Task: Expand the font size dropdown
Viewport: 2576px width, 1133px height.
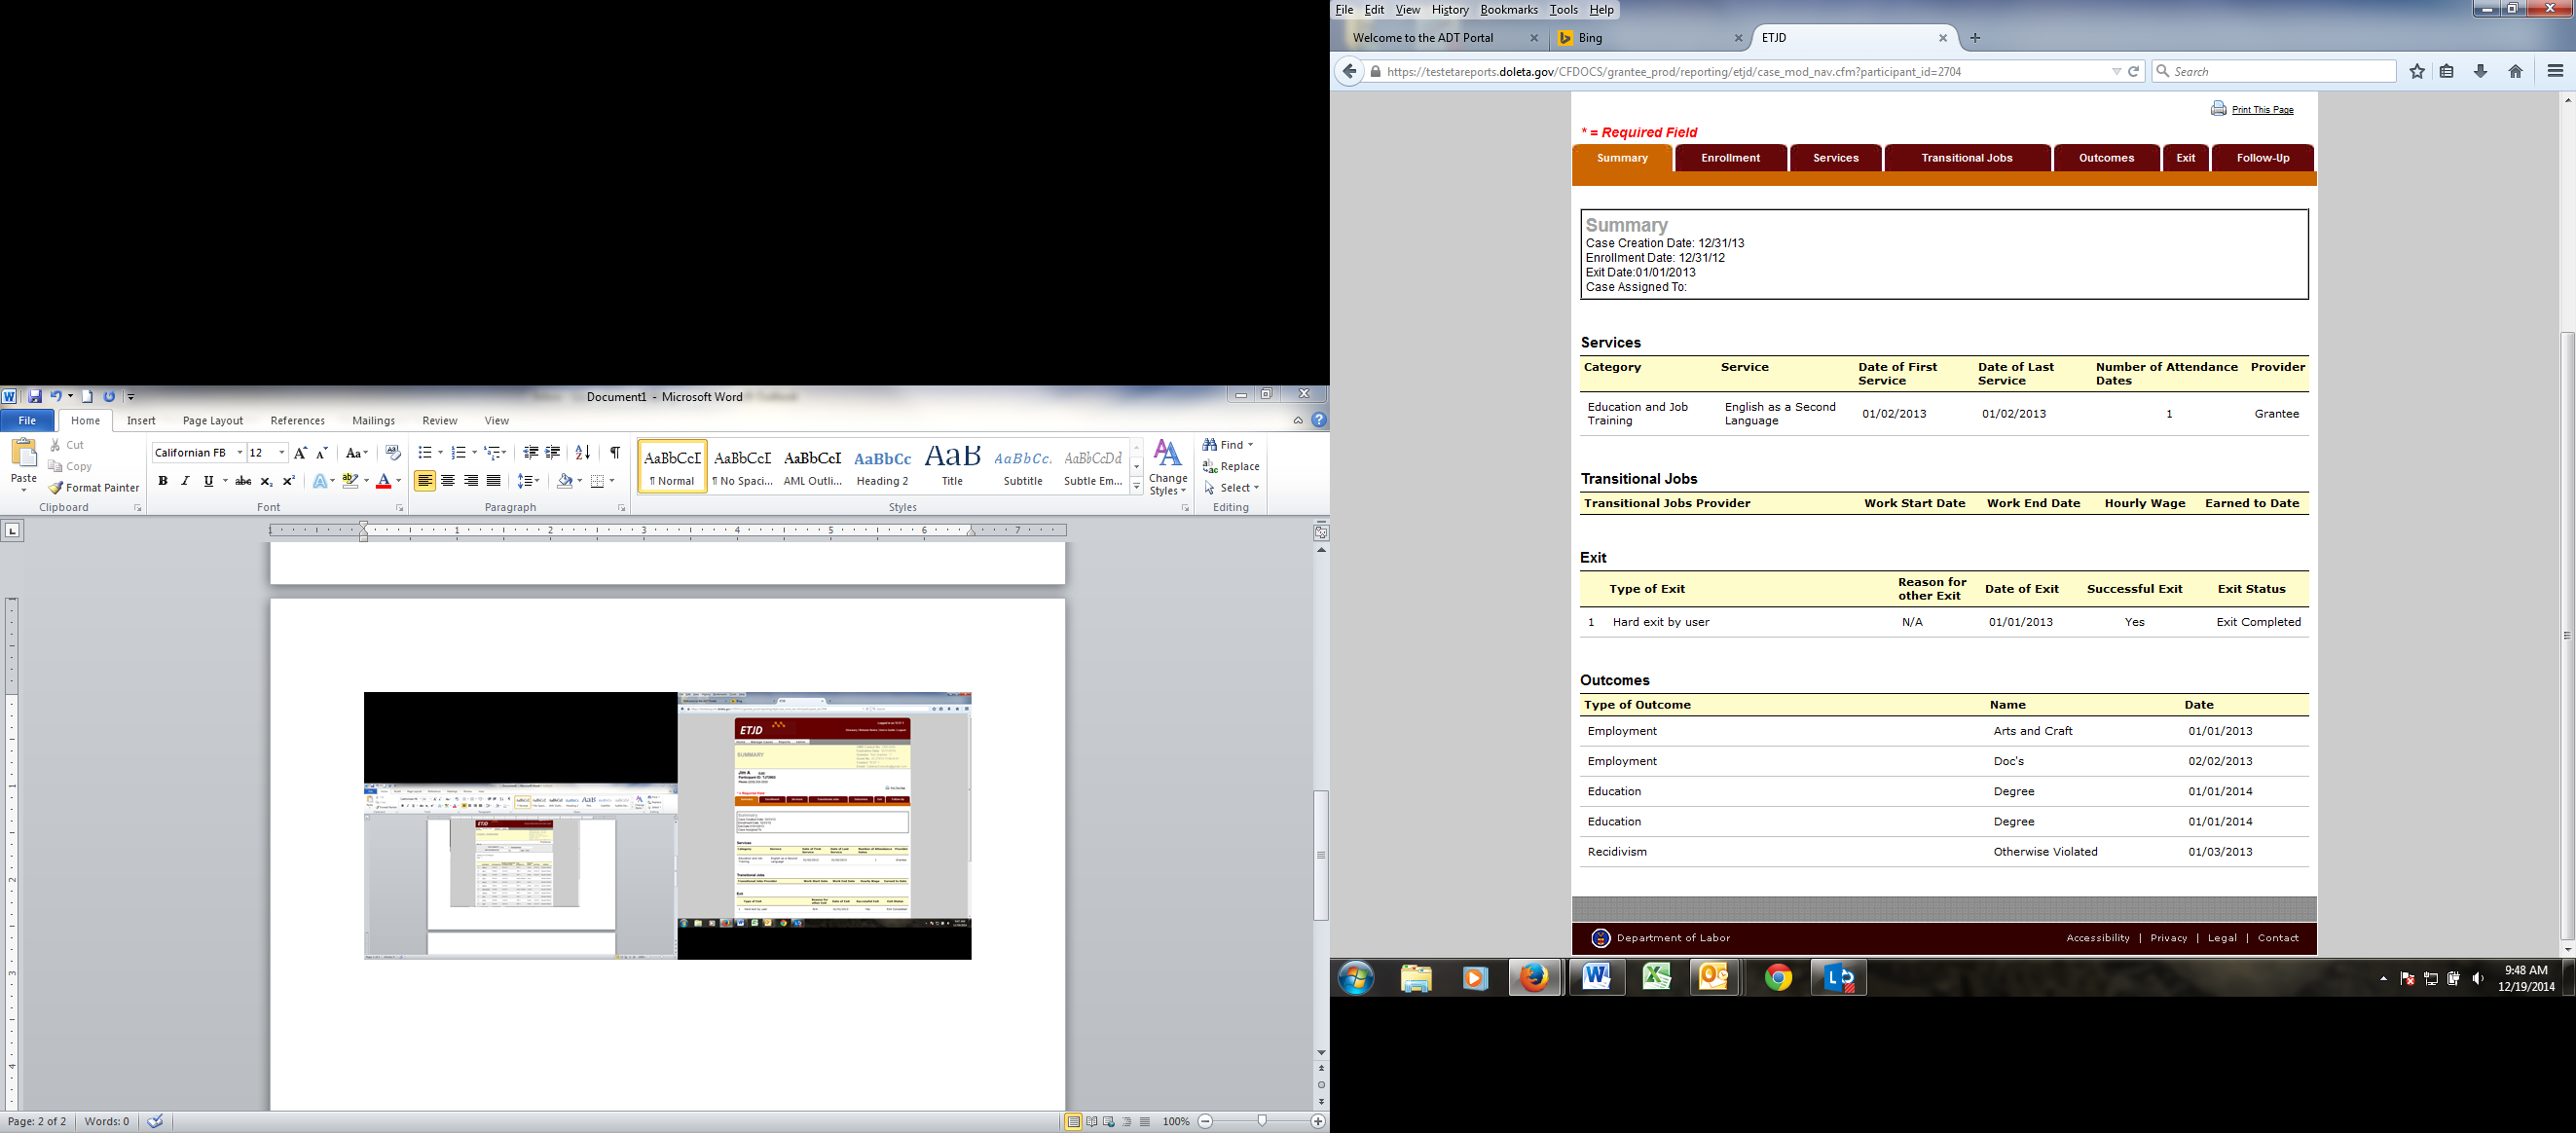Action: pos(282,453)
